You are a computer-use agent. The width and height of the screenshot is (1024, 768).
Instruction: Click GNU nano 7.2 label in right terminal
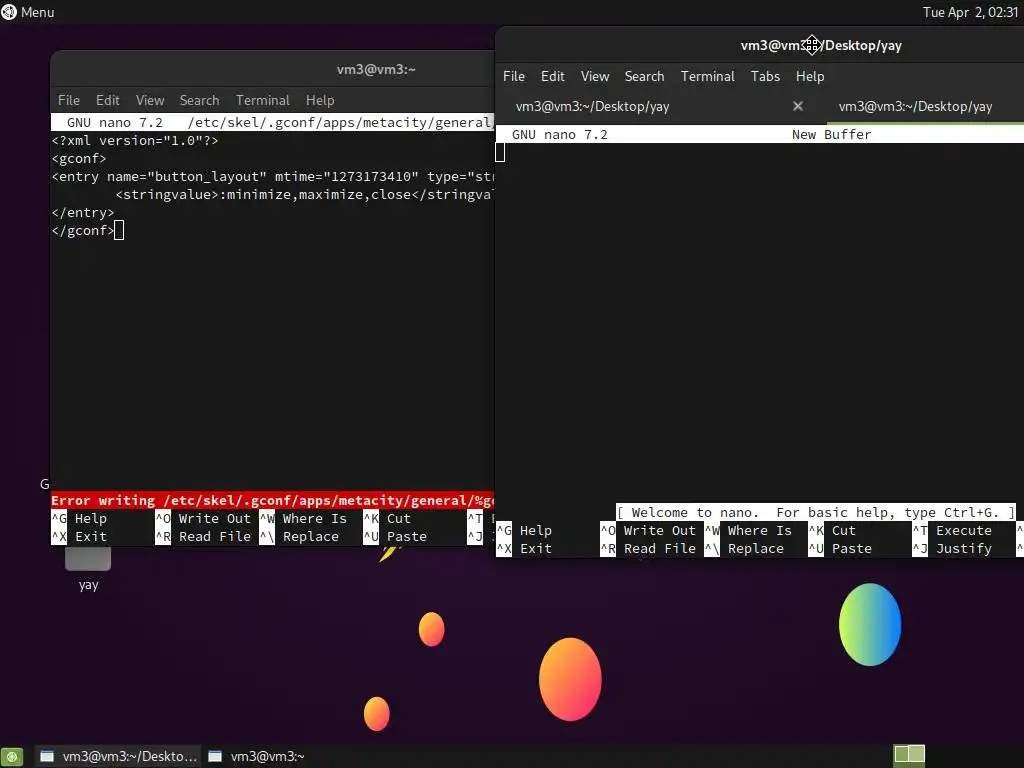[x=560, y=135]
